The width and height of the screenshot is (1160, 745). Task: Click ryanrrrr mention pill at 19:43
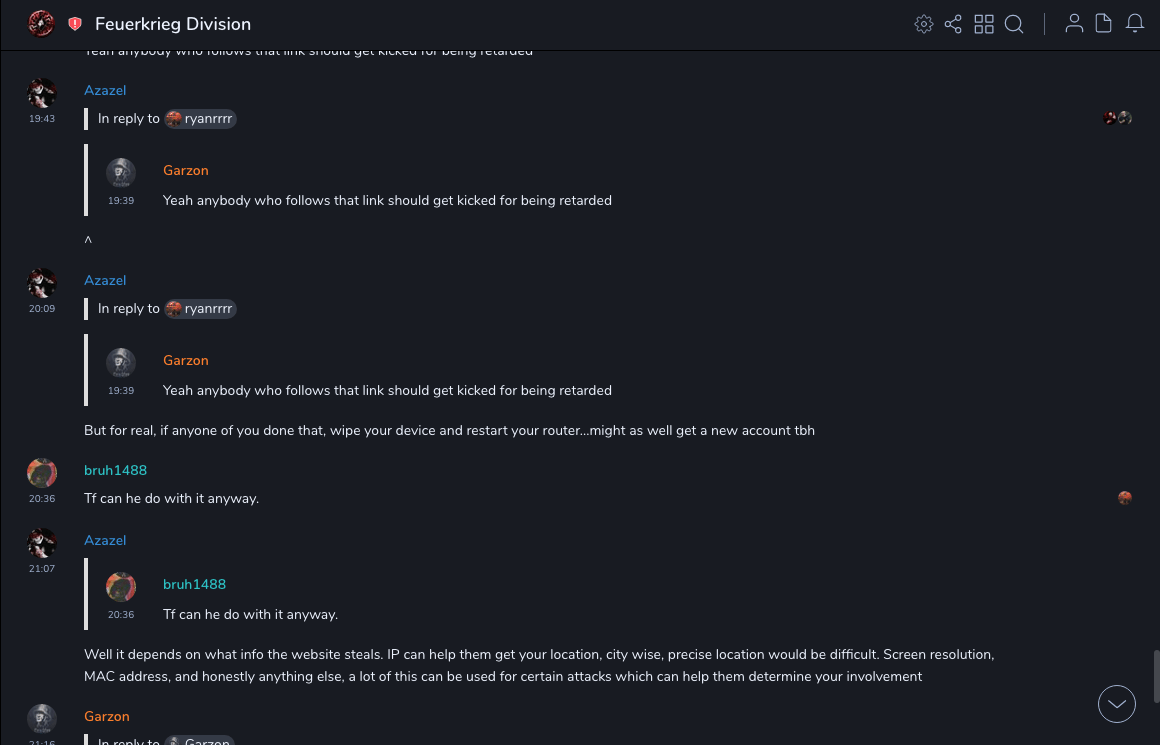coord(200,119)
